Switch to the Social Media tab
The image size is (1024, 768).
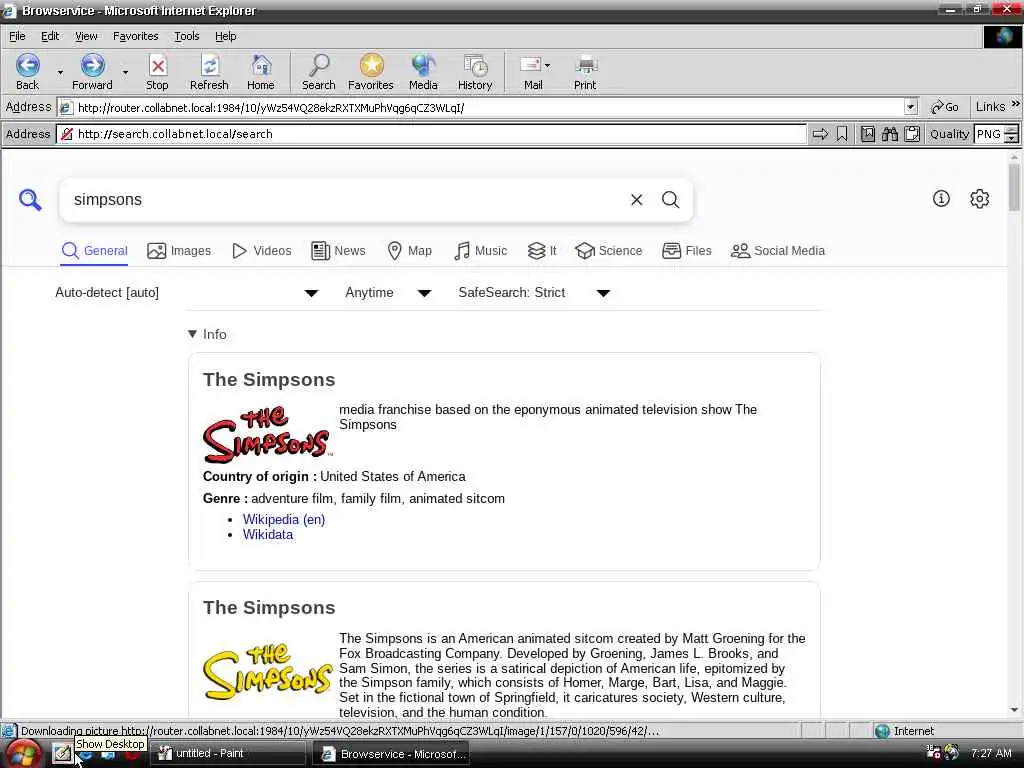tap(778, 251)
